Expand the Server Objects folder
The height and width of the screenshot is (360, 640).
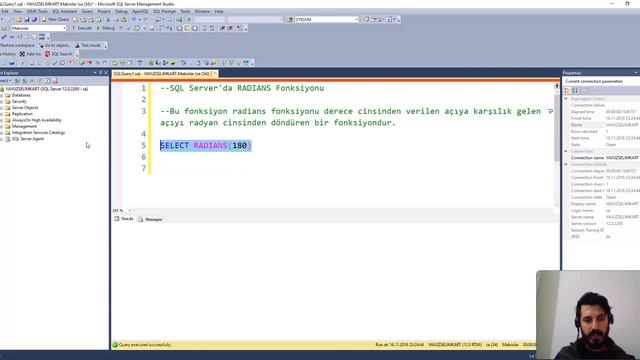pyautogui.click(x=2, y=108)
